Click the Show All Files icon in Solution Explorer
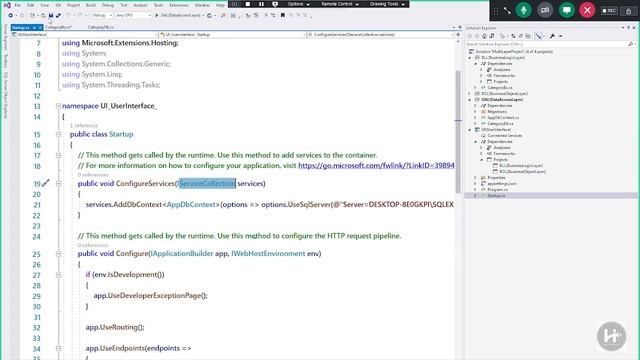The width and height of the screenshot is (640, 360). tap(528, 36)
